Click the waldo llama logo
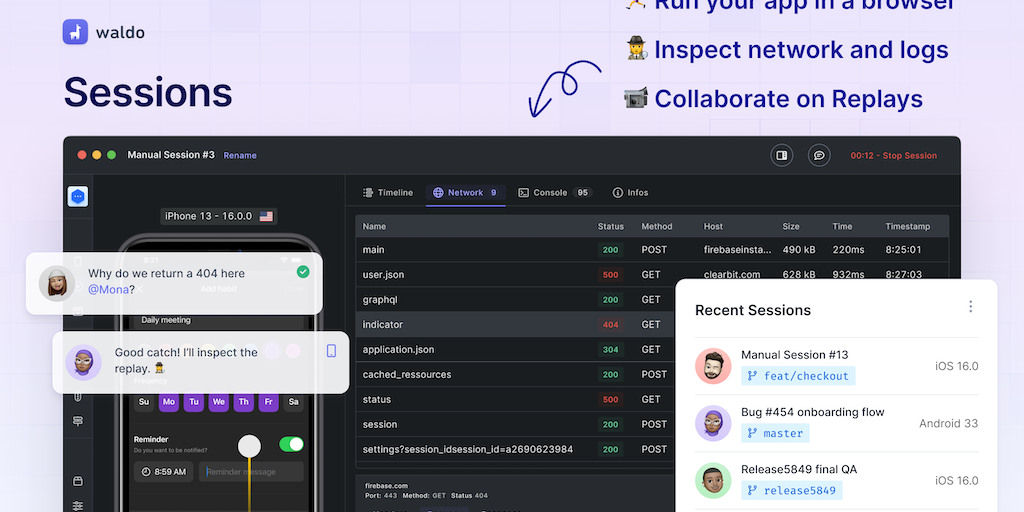The image size is (1024, 512). click(75, 32)
